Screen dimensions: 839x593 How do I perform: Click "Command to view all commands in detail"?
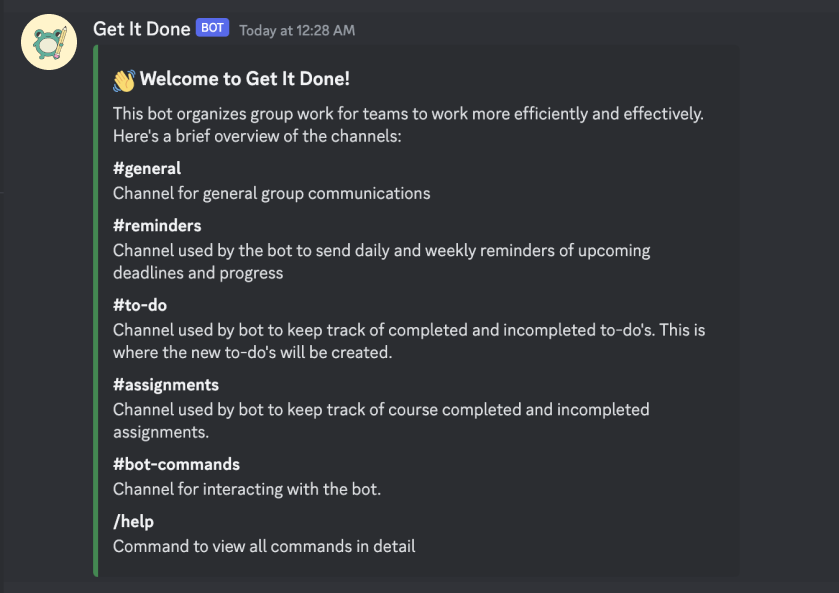[x=264, y=546]
